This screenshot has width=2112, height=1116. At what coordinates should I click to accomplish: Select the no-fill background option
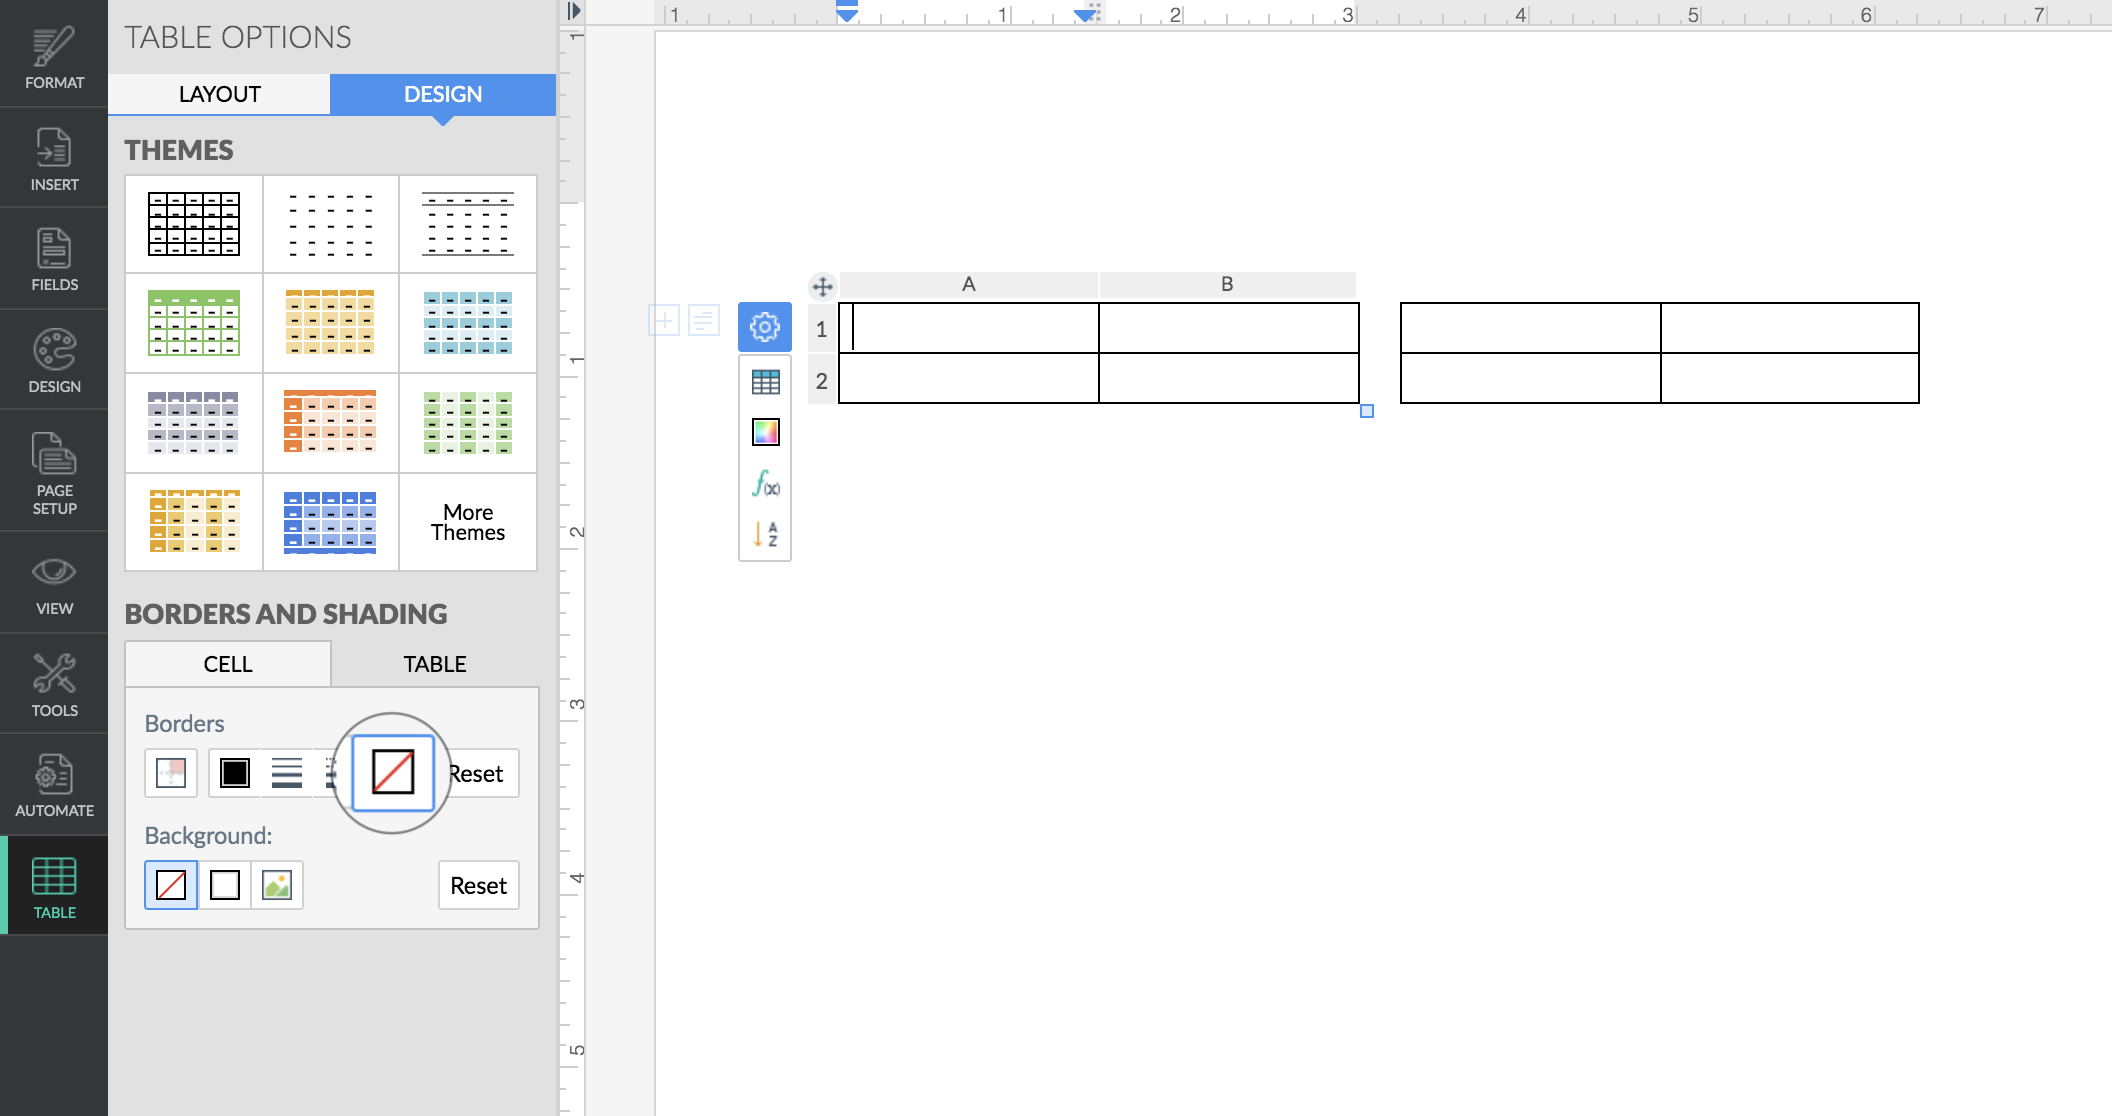click(171, 885)
